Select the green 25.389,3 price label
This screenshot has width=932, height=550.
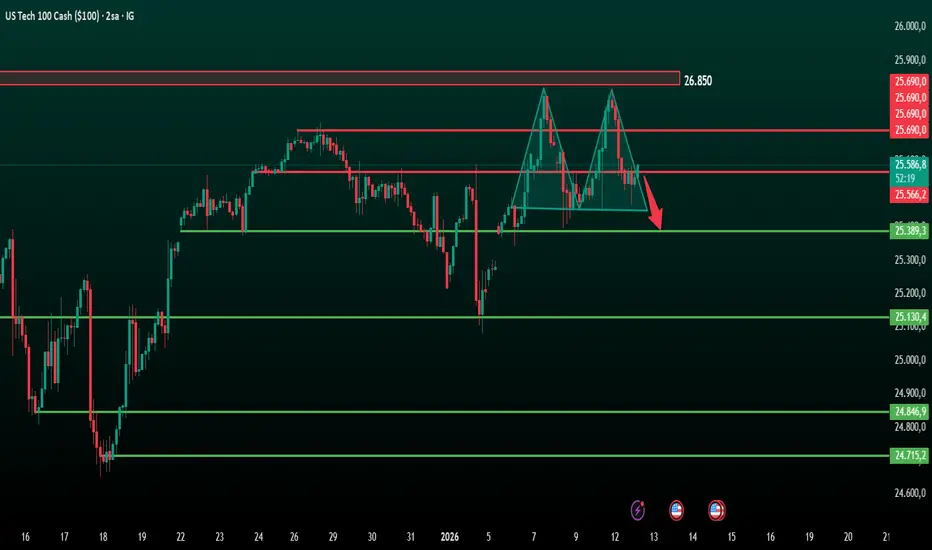(911, 231)
